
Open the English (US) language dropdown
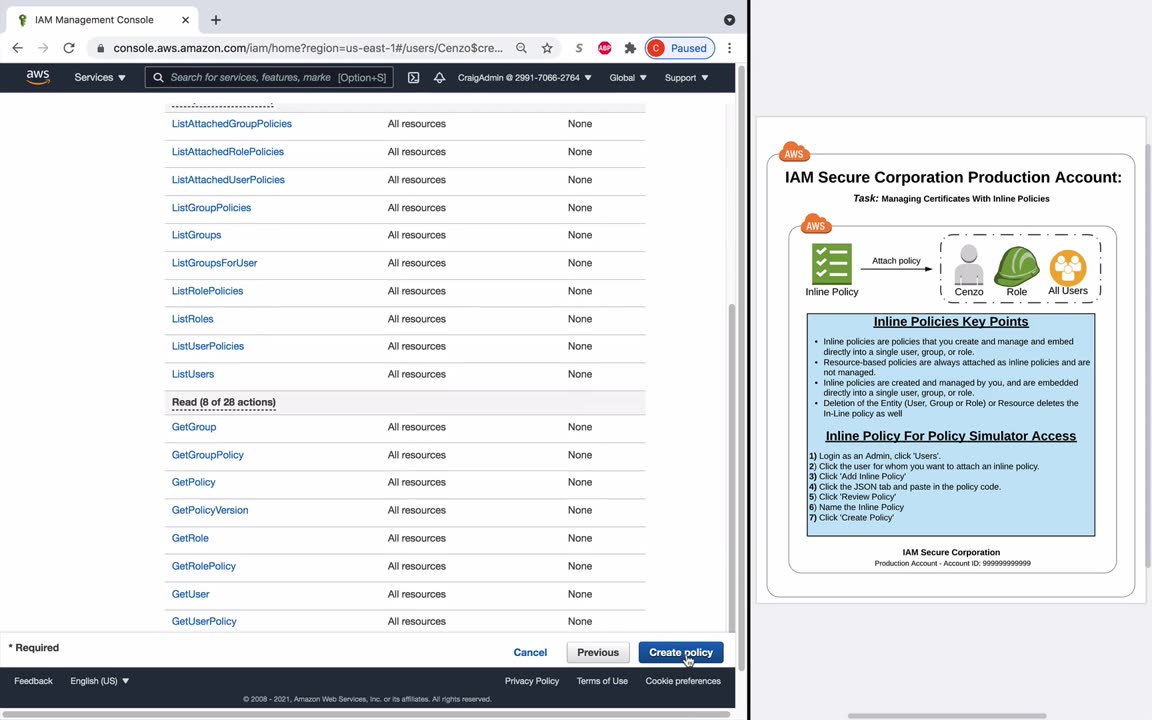99,681
